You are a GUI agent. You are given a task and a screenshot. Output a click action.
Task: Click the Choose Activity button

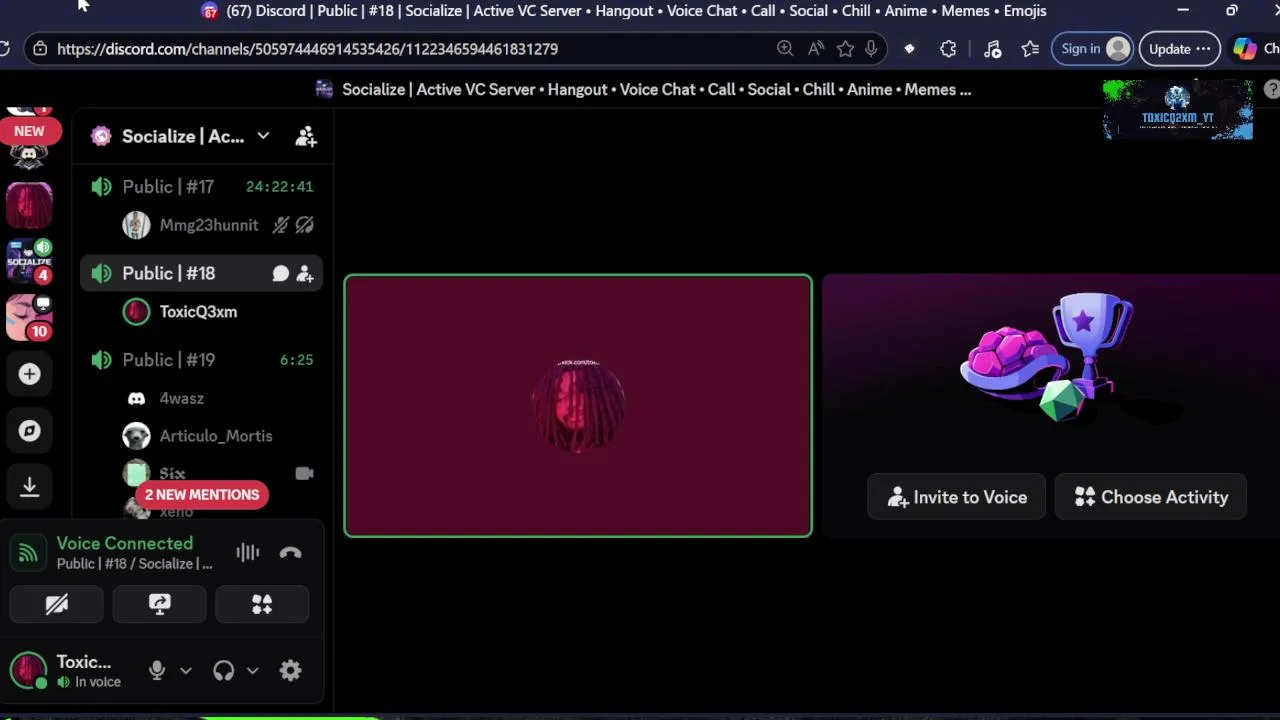1151,497
